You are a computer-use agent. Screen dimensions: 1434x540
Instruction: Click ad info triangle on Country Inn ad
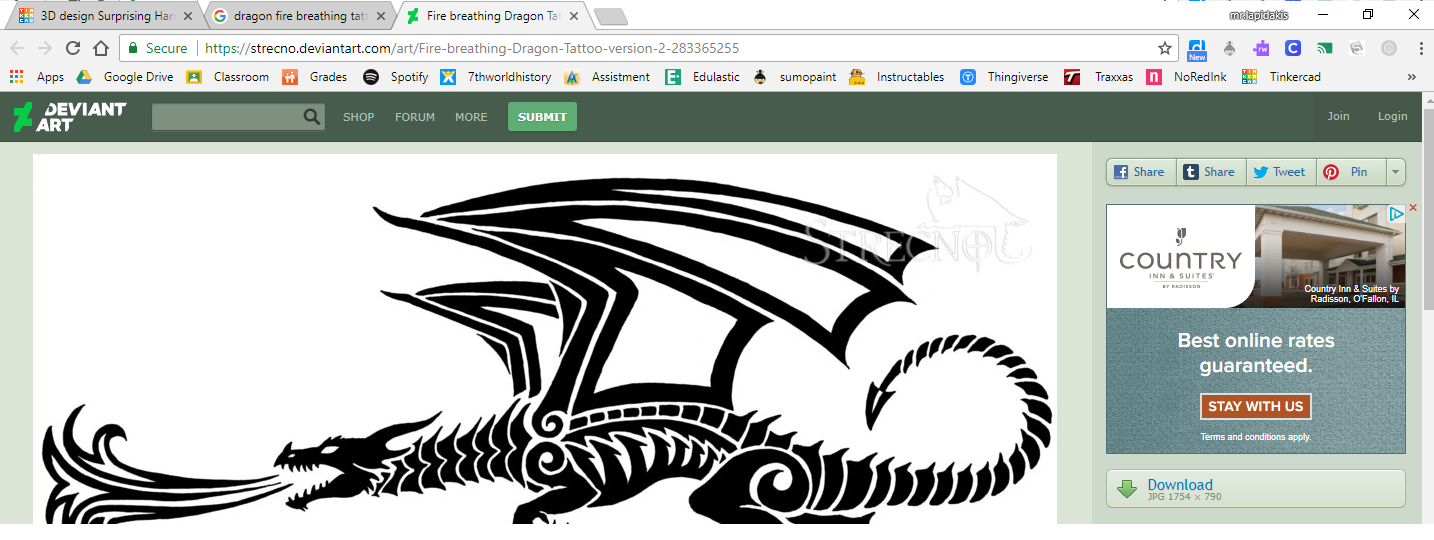[1397, 213]
